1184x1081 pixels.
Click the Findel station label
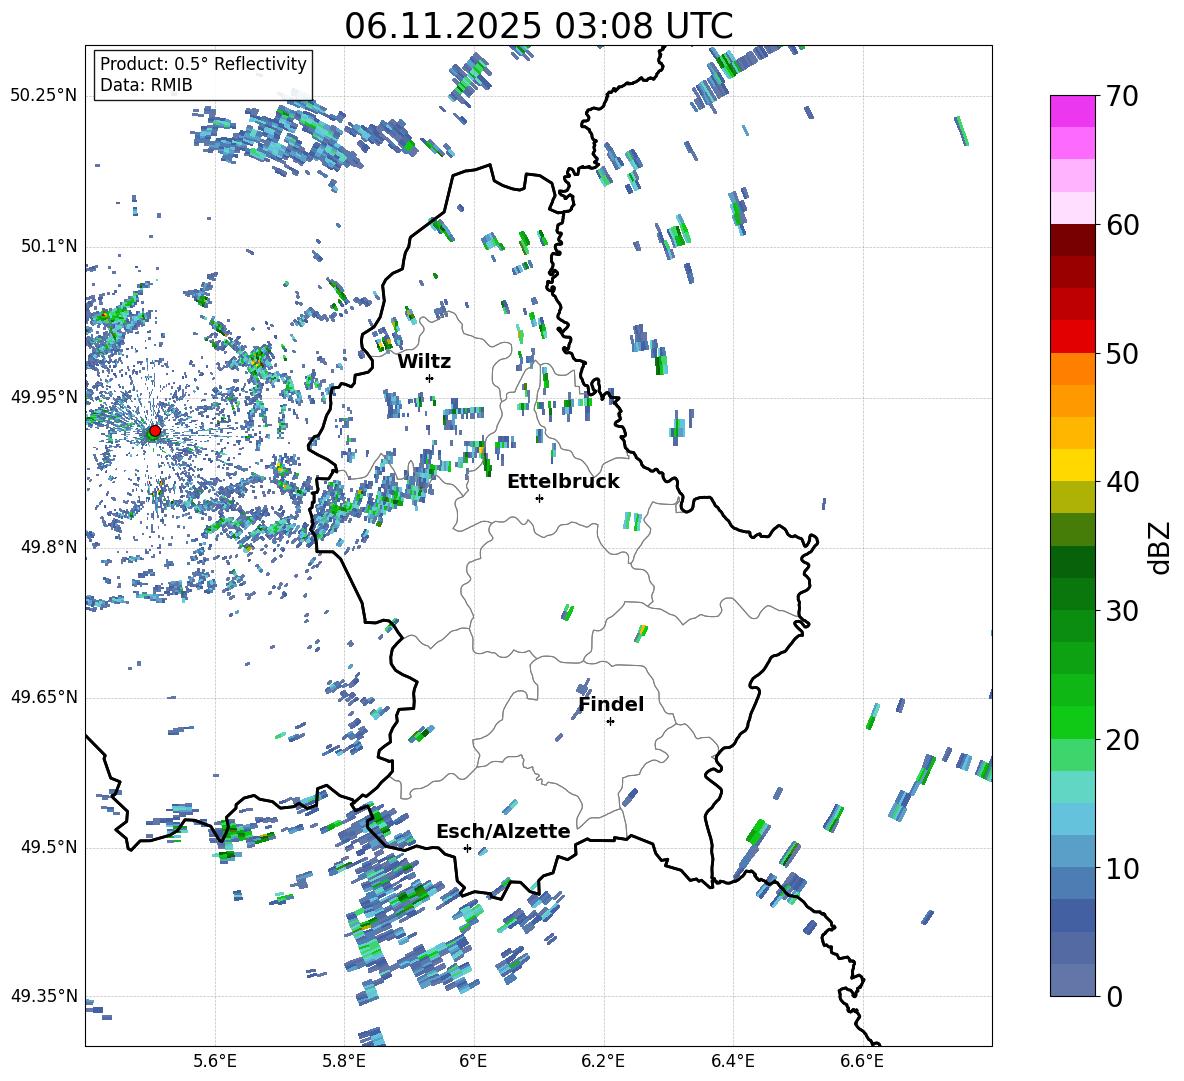(611, 704)
